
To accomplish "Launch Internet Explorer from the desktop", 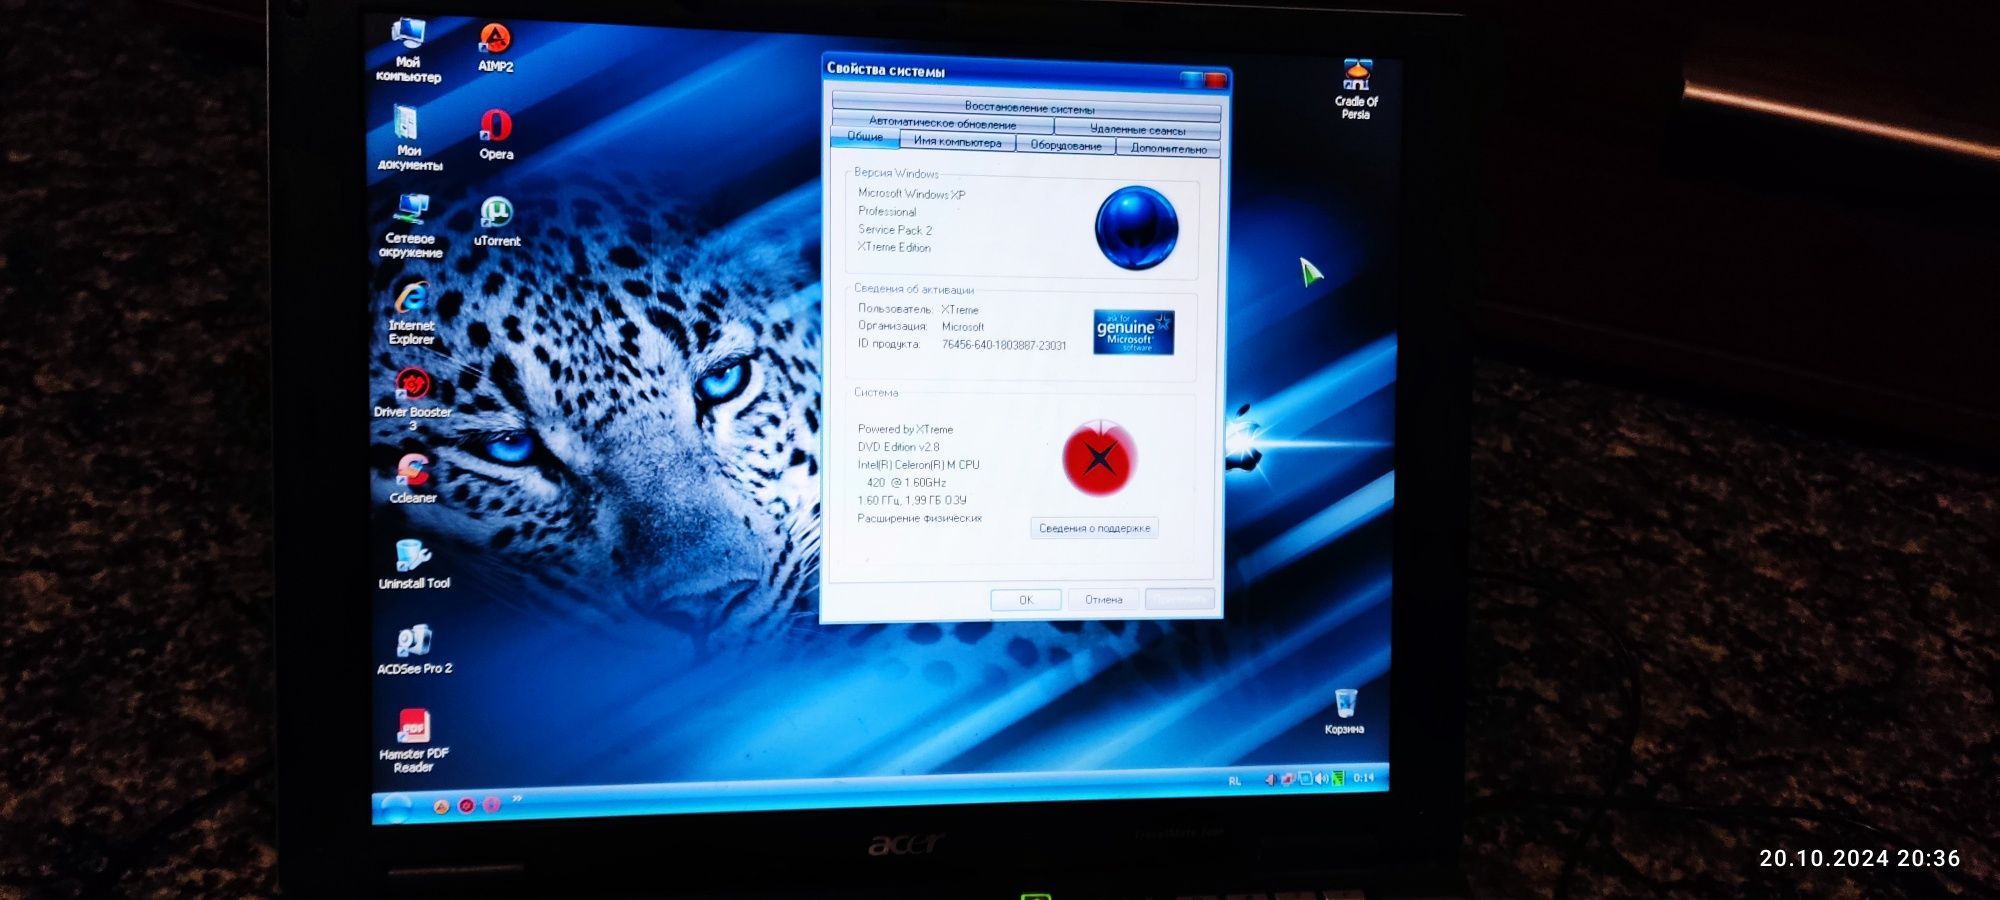I will tap(411, 313).
